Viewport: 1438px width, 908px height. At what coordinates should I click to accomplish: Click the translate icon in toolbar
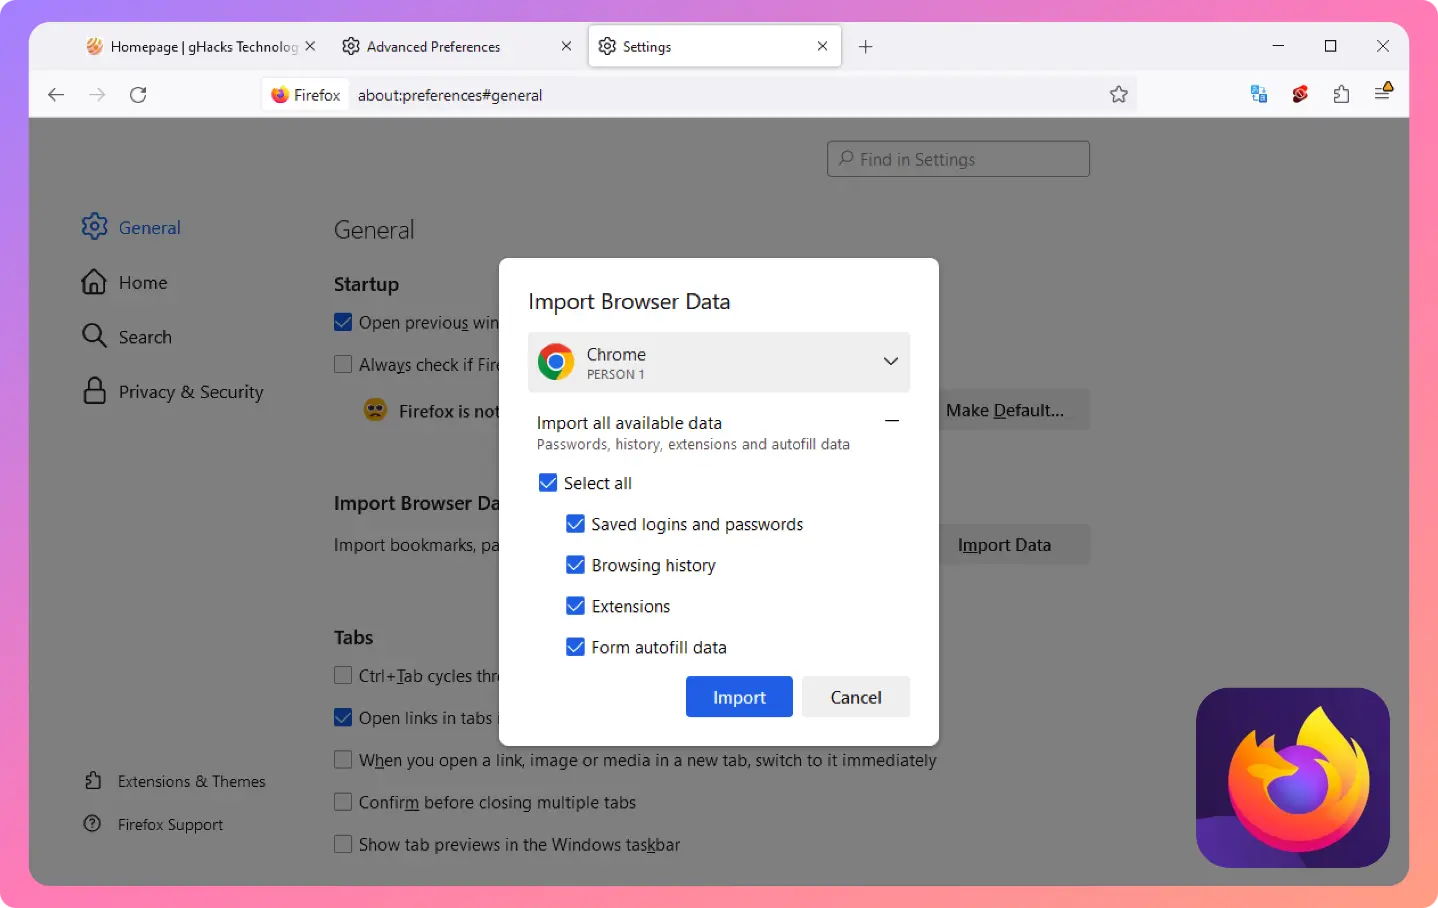click(1258, 95)
